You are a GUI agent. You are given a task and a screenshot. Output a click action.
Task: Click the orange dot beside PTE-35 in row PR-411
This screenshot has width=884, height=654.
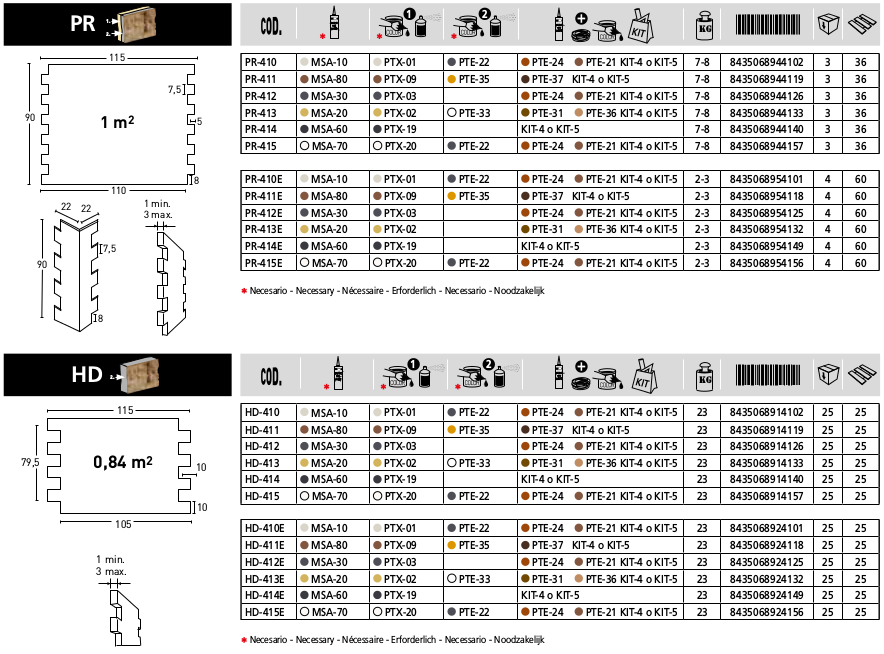tap(452, 79)
